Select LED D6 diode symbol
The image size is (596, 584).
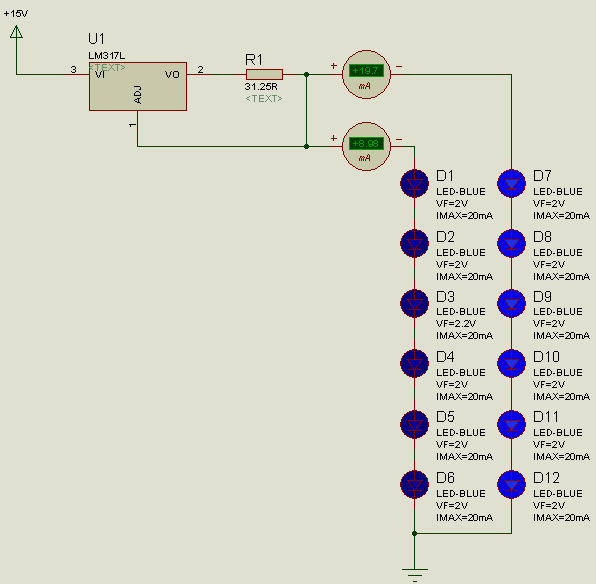[414, 485]
